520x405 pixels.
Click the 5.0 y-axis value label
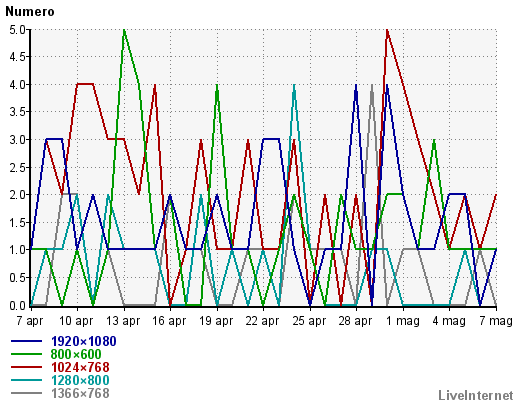tap(17, 30)
